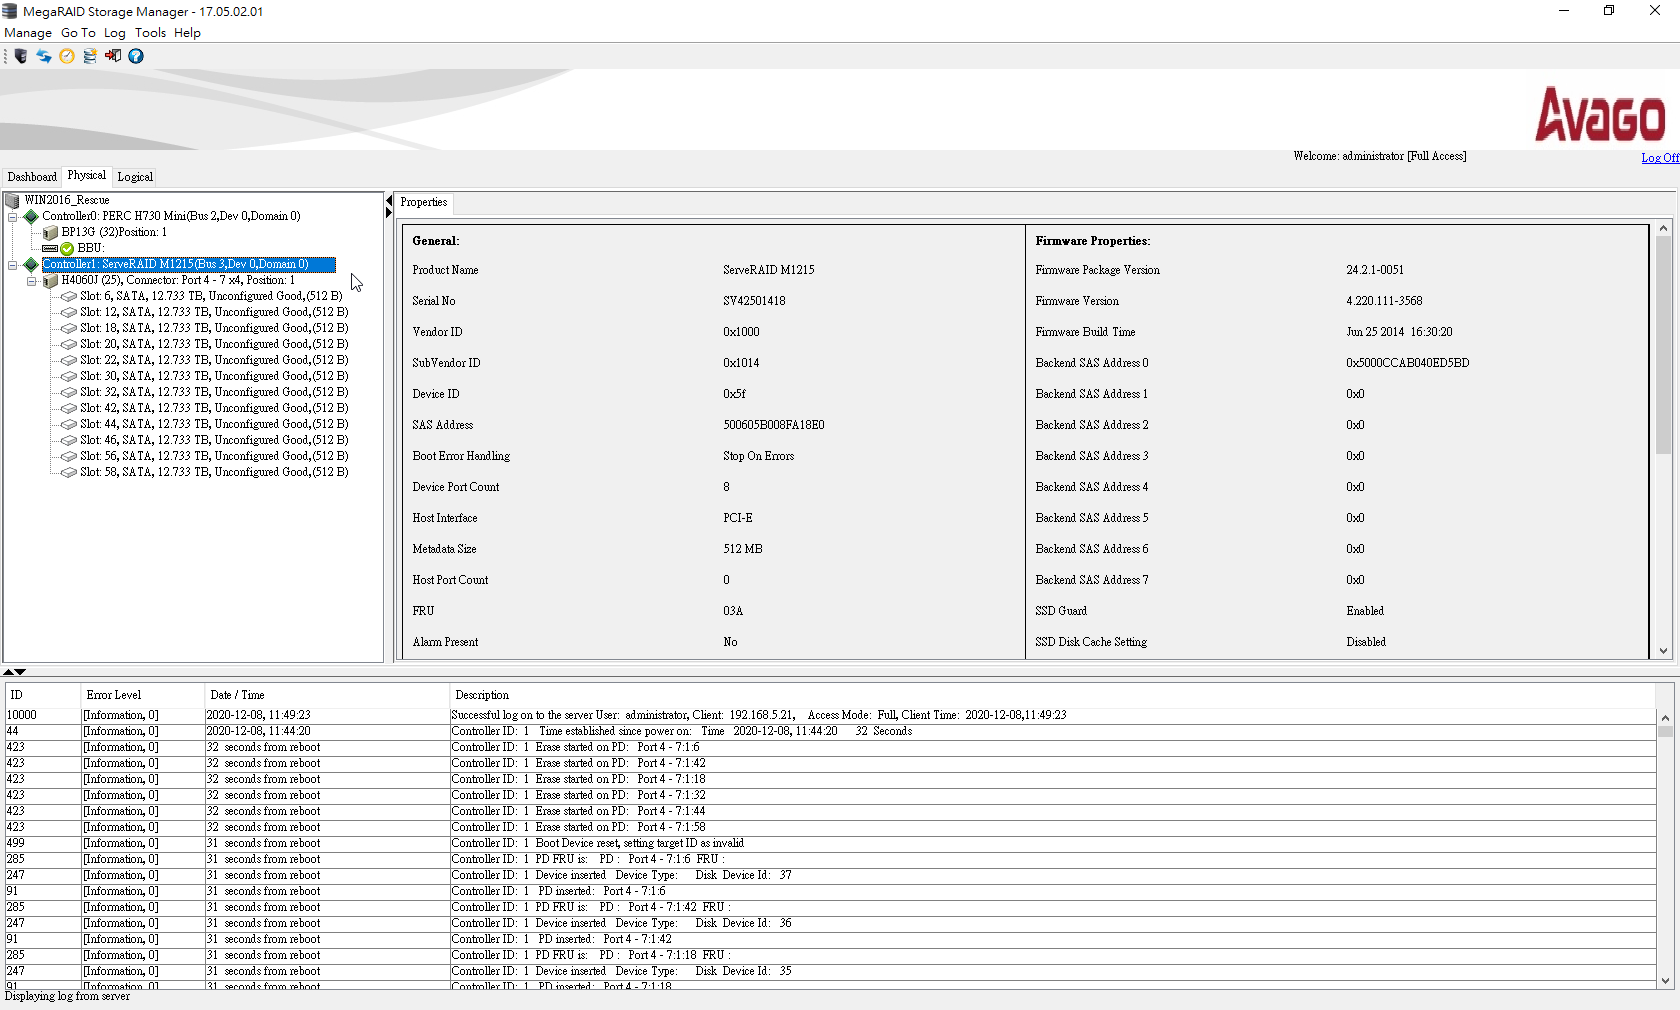Click the SAS Address value 500605B008FA18E0
1680x1010 pixels.
coord(774,425)
